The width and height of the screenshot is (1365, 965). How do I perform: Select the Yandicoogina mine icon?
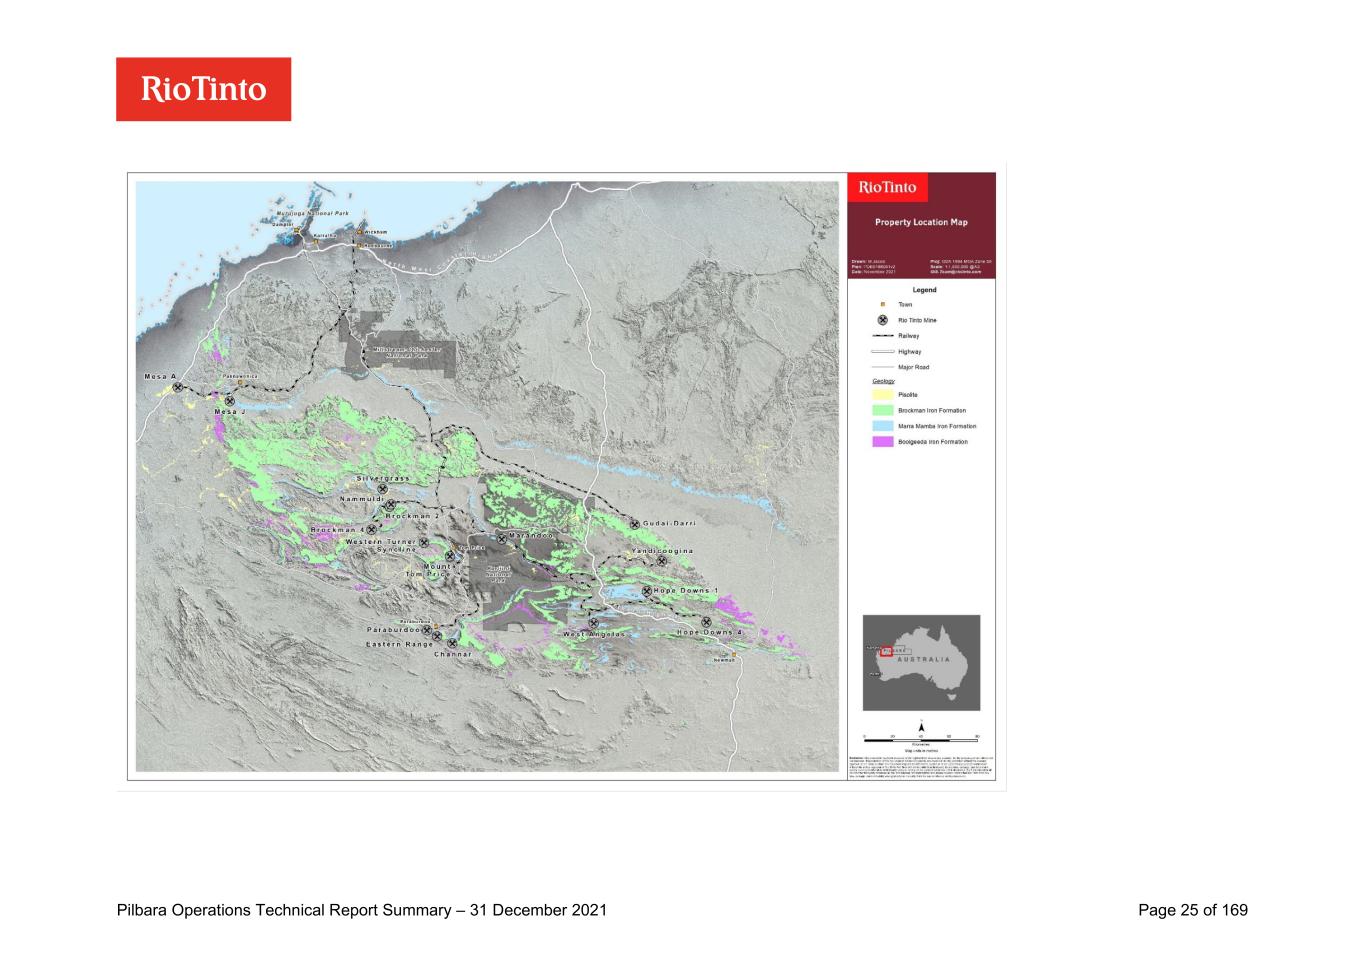[661, 561]
